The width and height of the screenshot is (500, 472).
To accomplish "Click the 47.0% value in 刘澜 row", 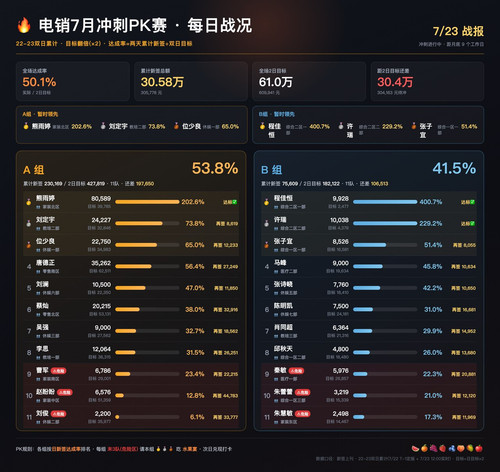I will (195, 288).
